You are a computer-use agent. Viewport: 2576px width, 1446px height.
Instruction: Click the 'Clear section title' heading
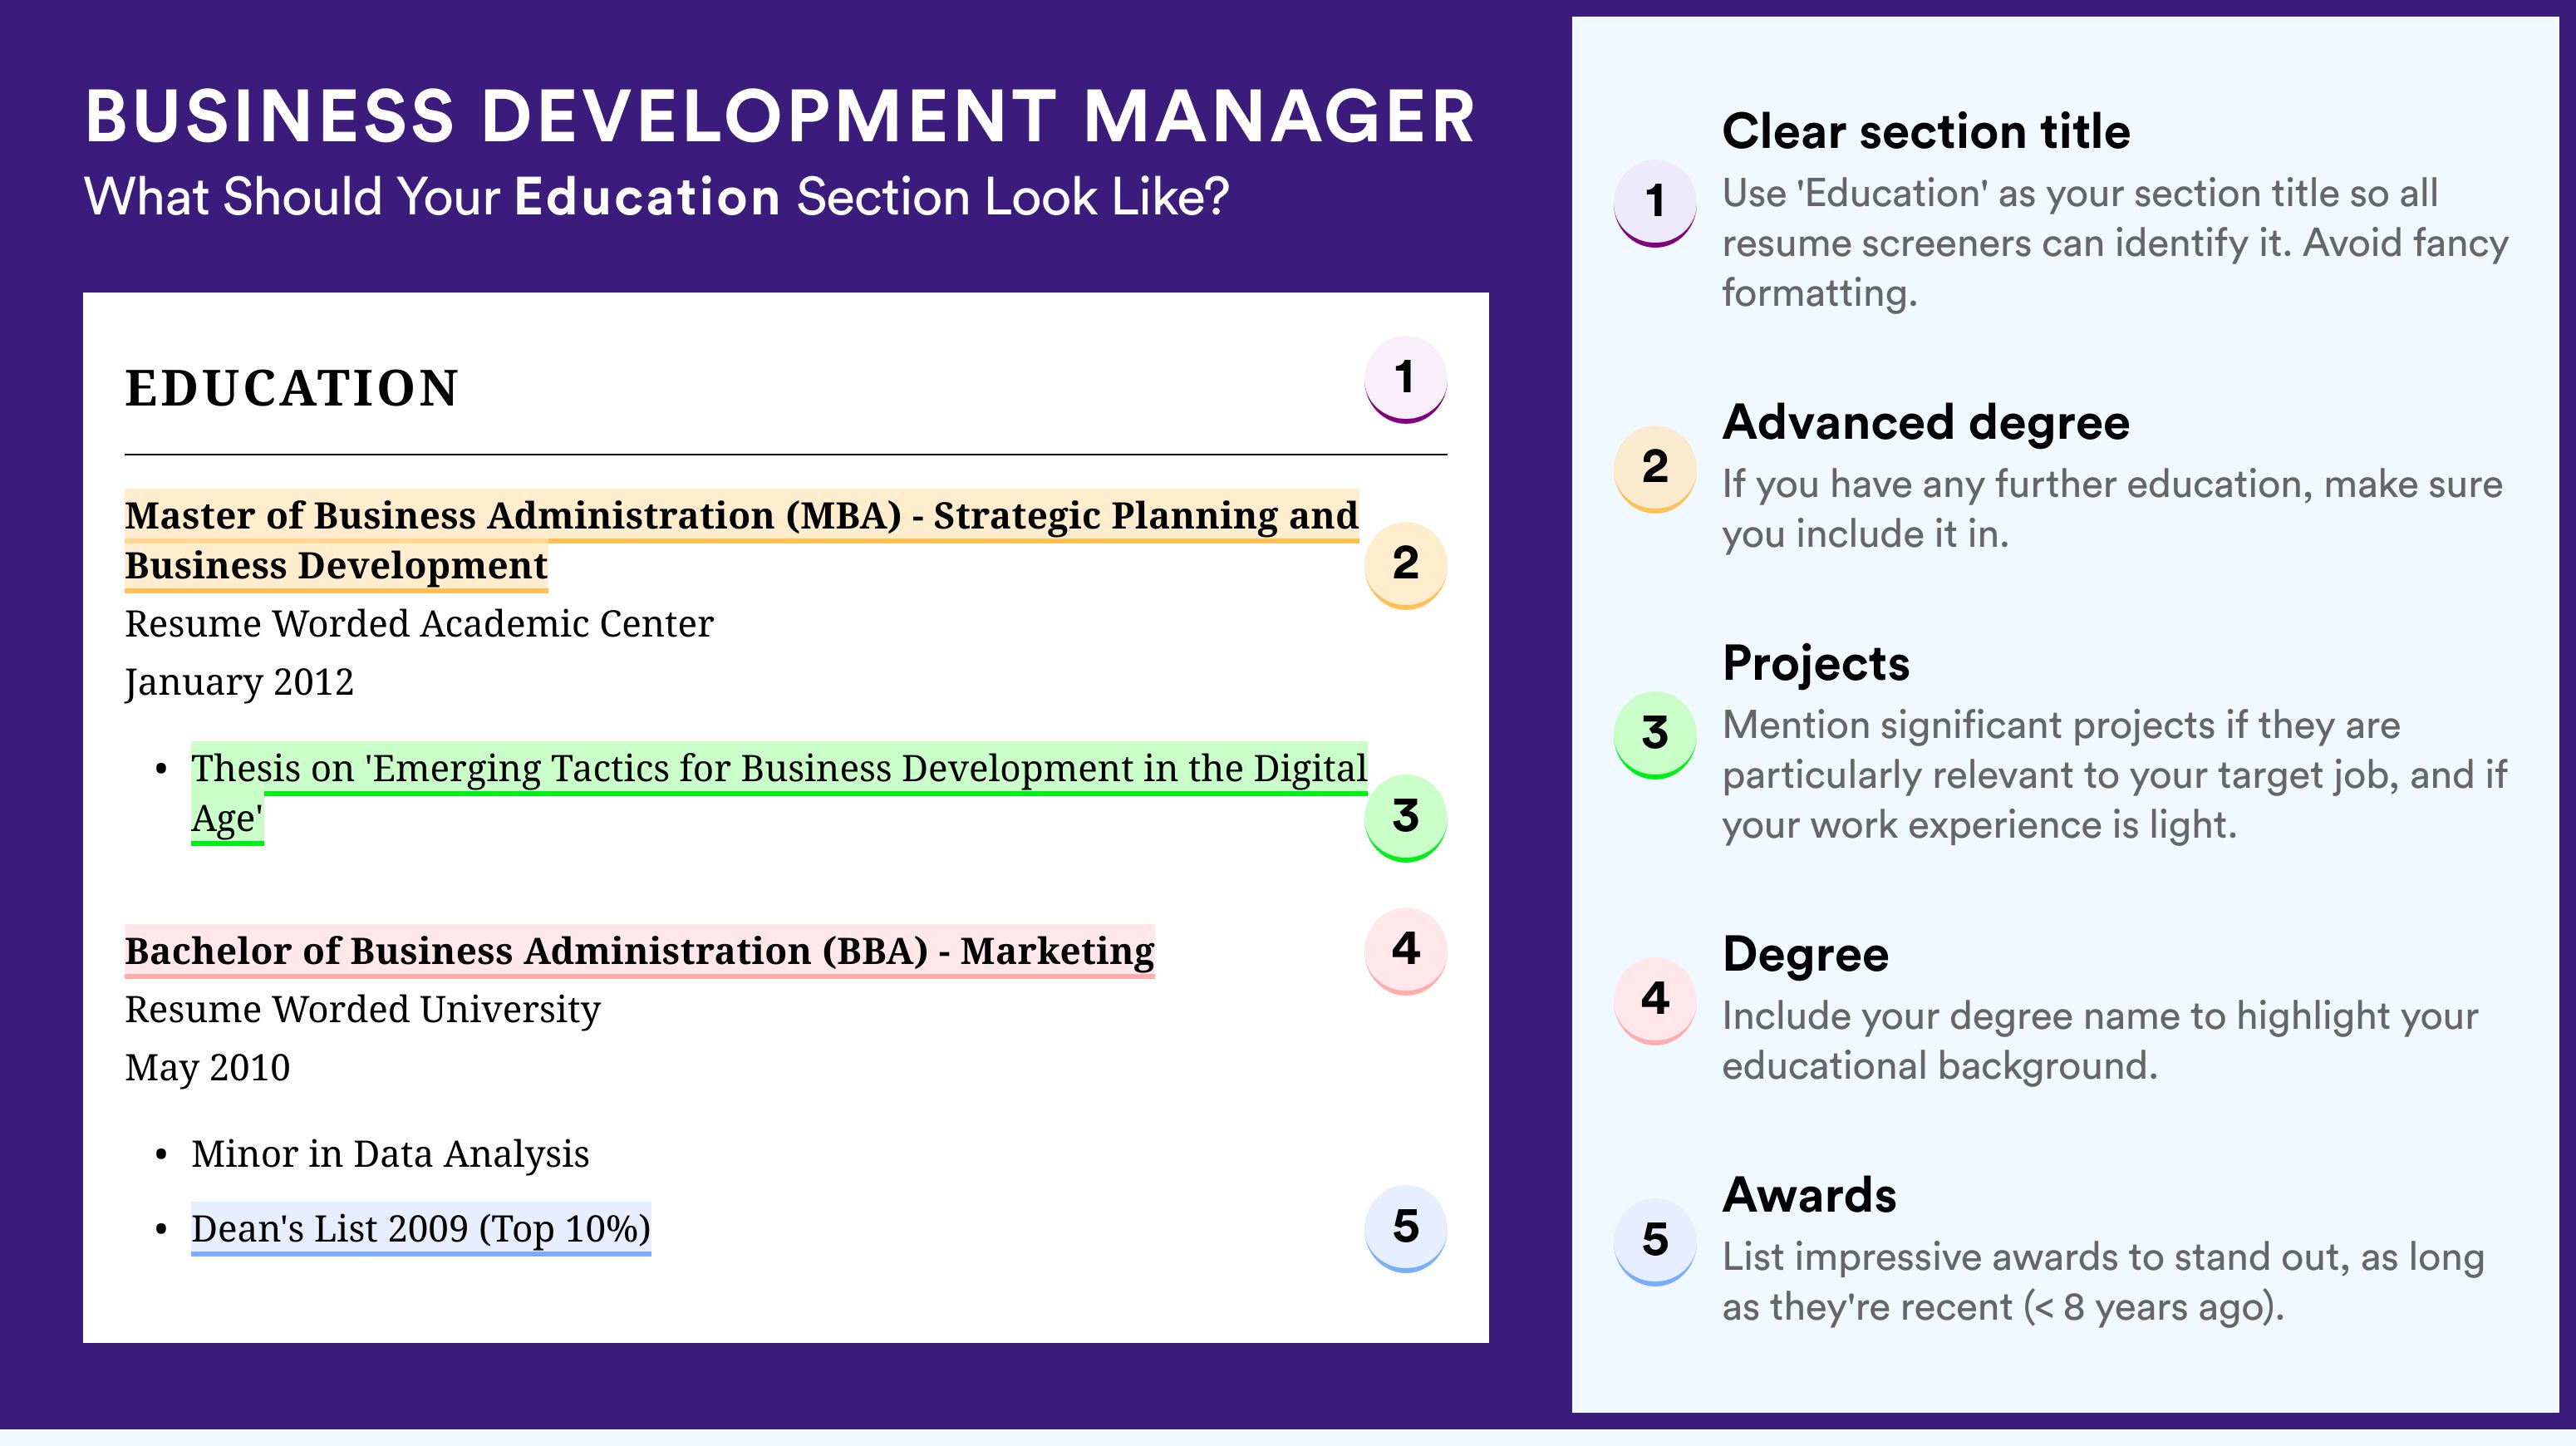1926,131
